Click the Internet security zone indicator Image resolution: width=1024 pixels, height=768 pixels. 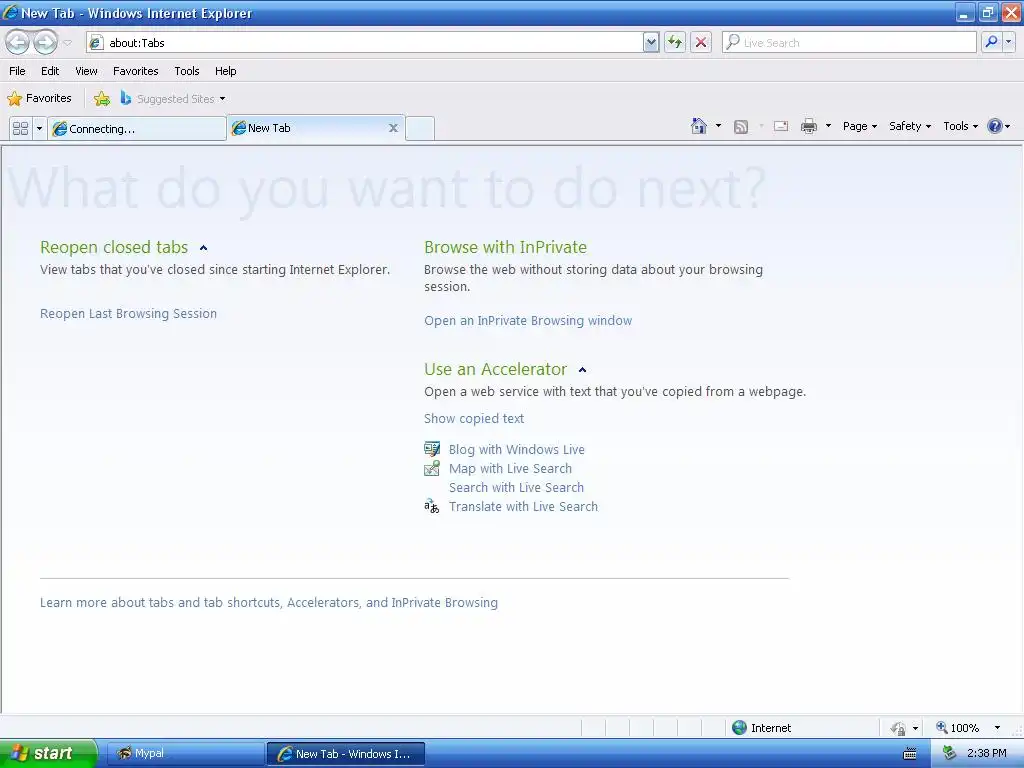pyautogui.click(x=761, y=728)
